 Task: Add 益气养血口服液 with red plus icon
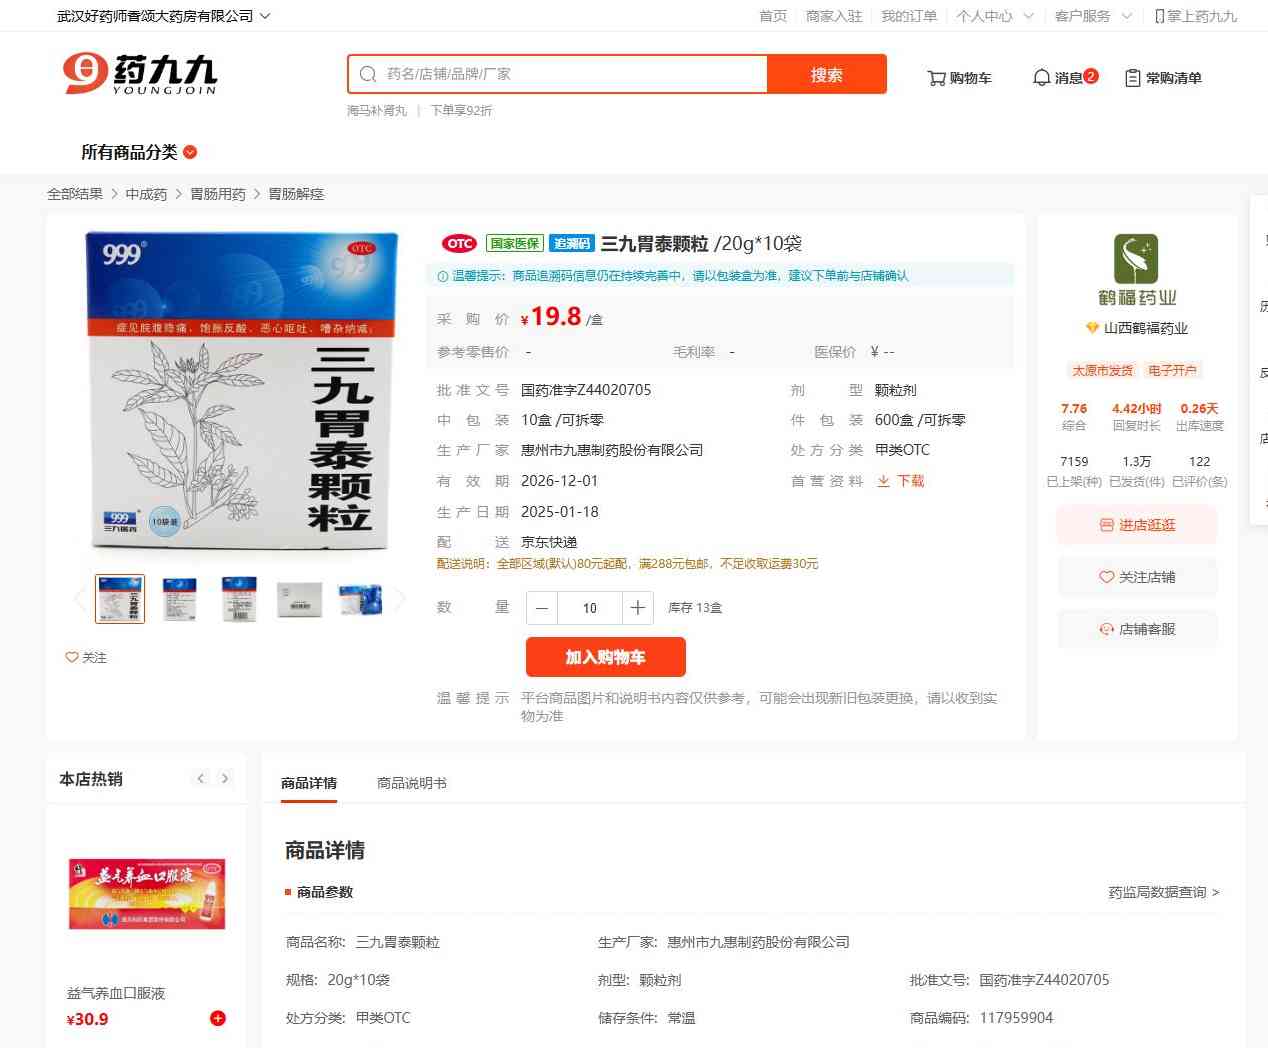point(217,1018)
